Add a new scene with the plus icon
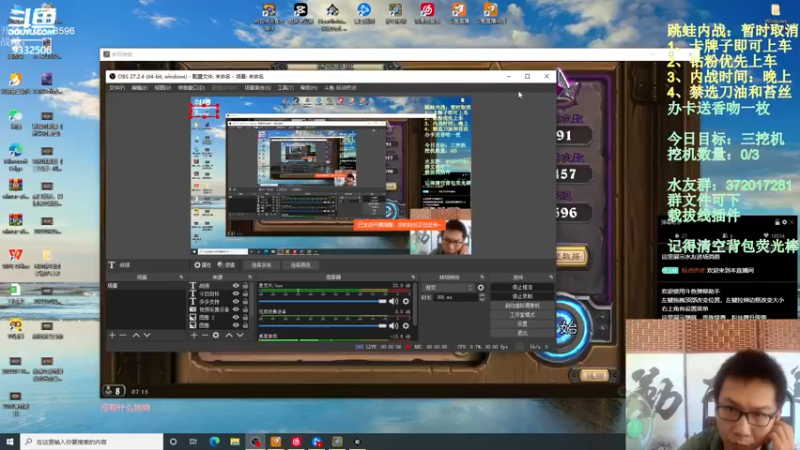 [112, 335]
